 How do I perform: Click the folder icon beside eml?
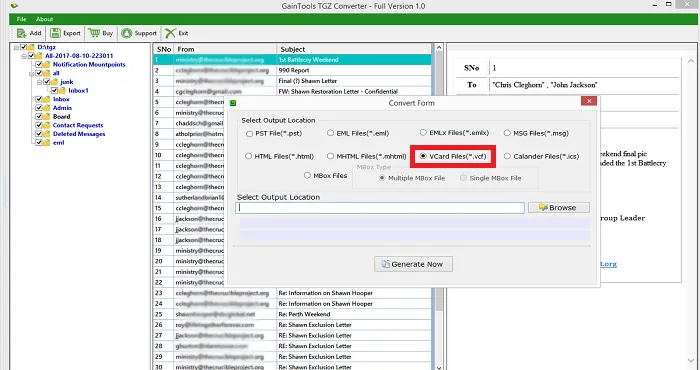coord(46,143)
